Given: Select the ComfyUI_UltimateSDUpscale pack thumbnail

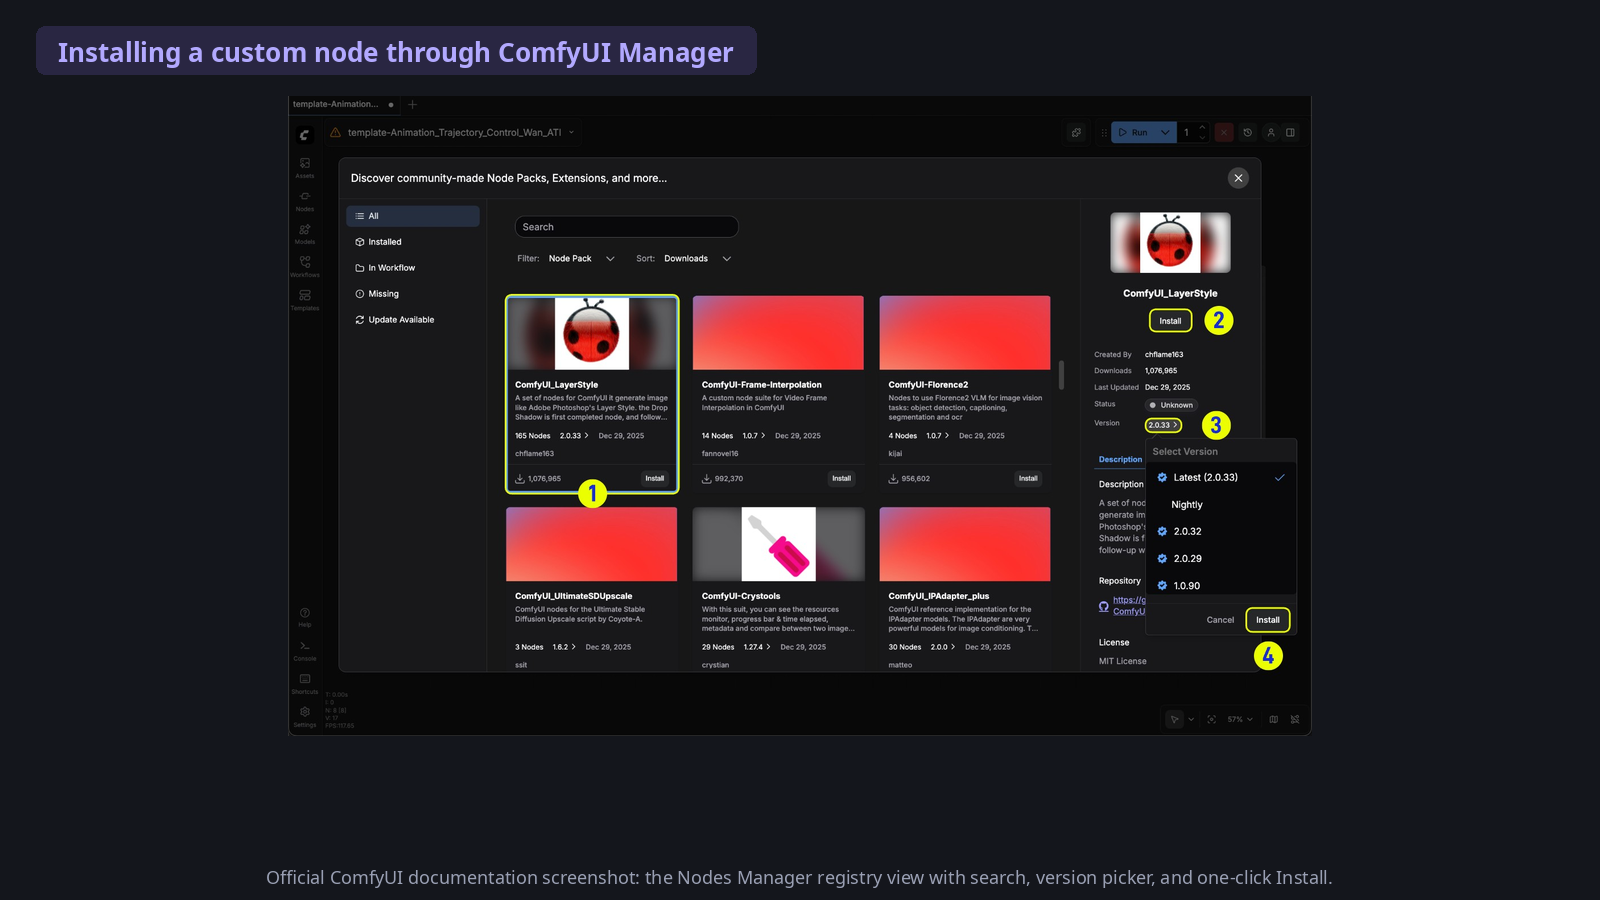Looking at the screenshot, I should pos(592,544).
